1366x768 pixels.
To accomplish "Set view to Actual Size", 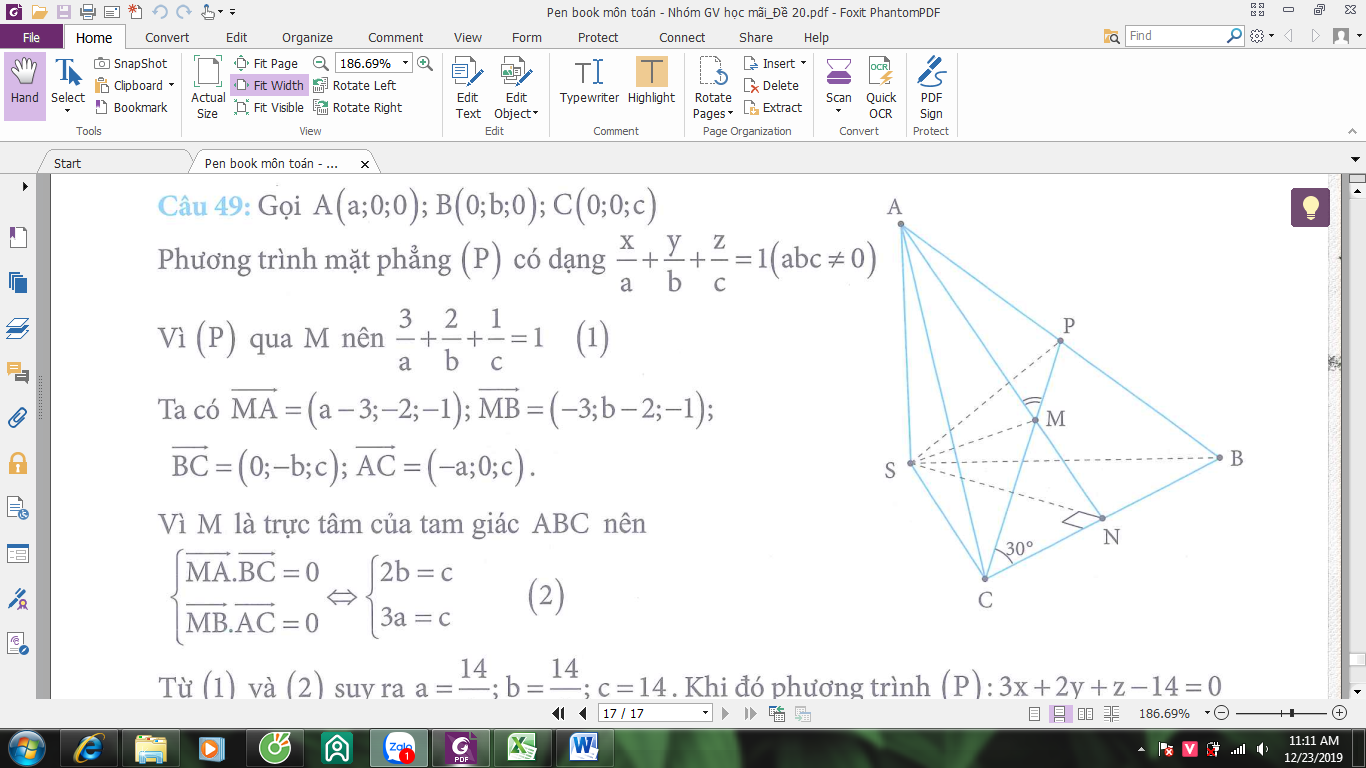I will click(x=207, y=88).
